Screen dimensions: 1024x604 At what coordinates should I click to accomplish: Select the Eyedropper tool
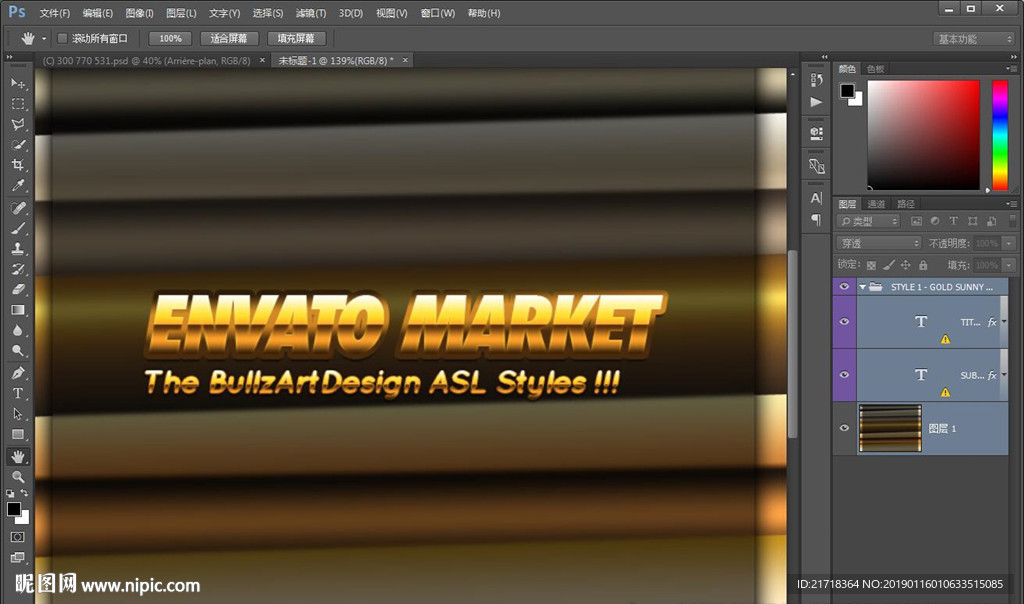(18, 186)
